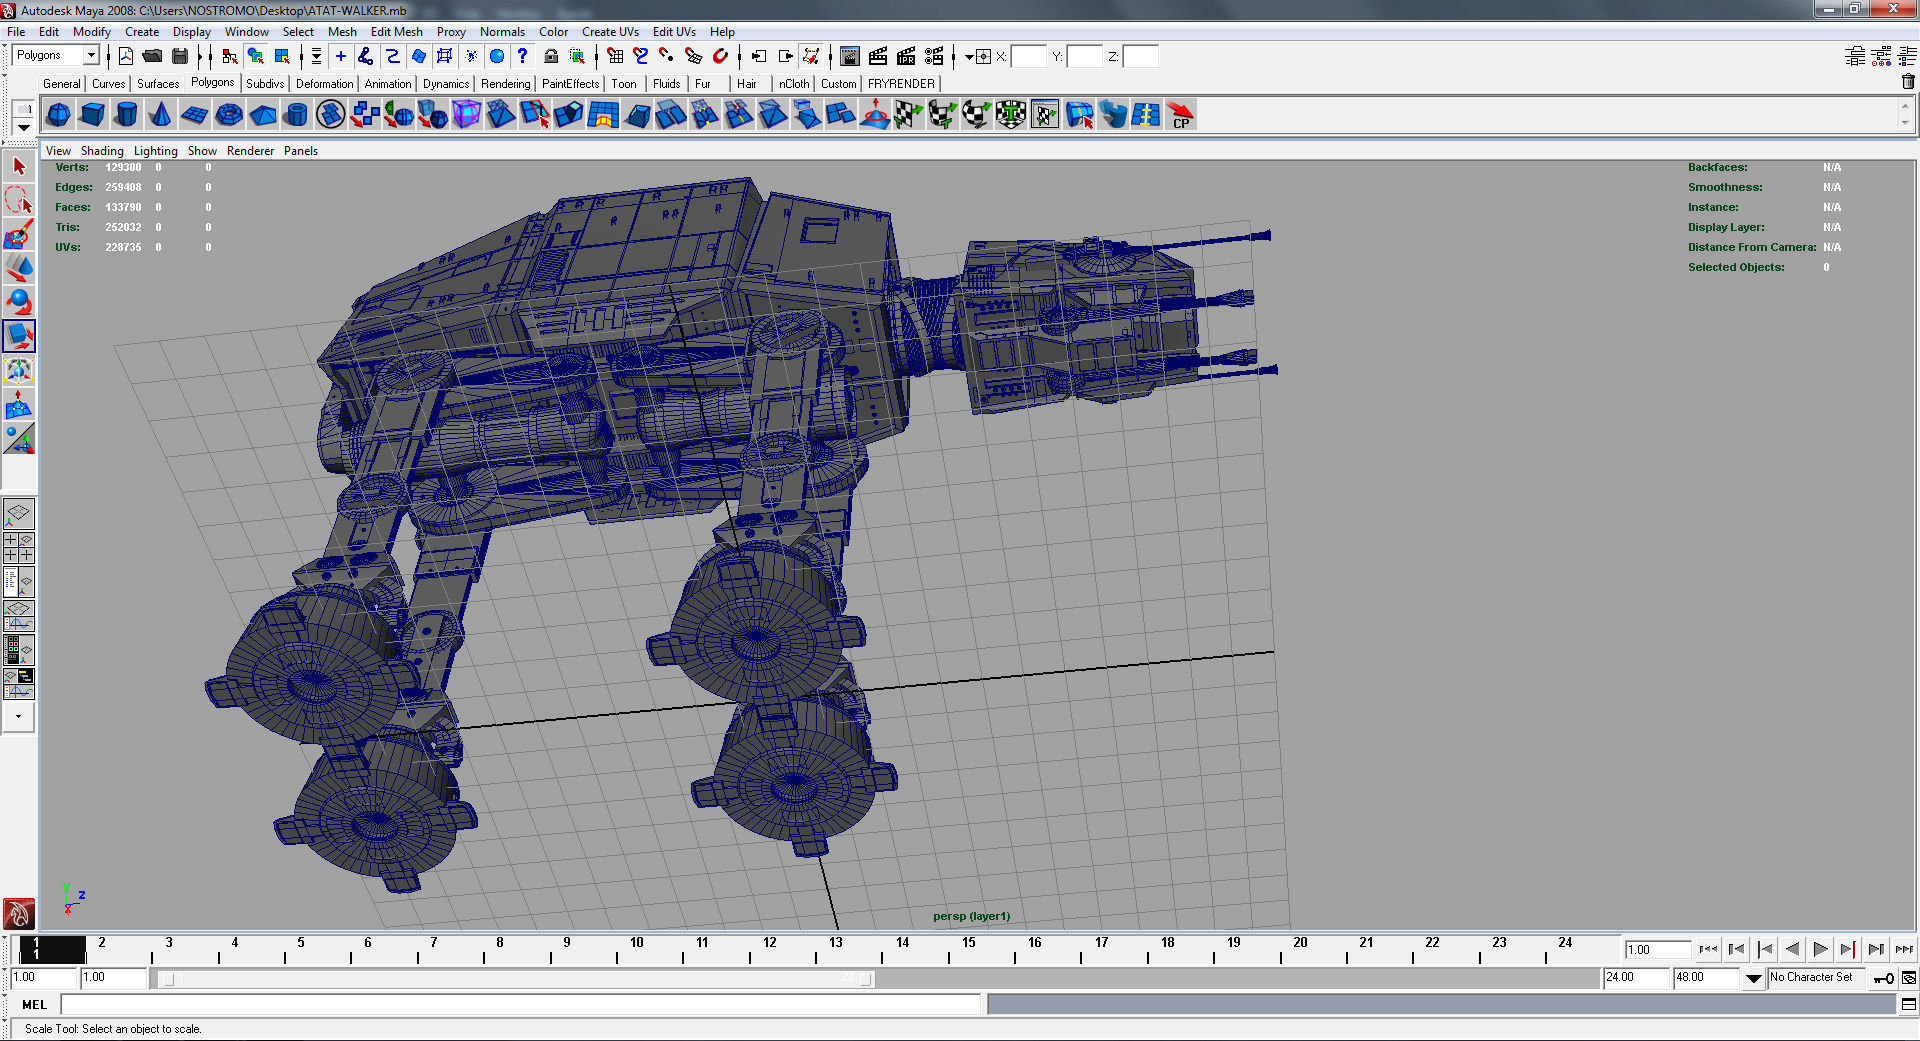The width and height of the screenshot is (1920, 1041).
Task: Create a polygon sphere from the shelf
Action: point(58,115)
